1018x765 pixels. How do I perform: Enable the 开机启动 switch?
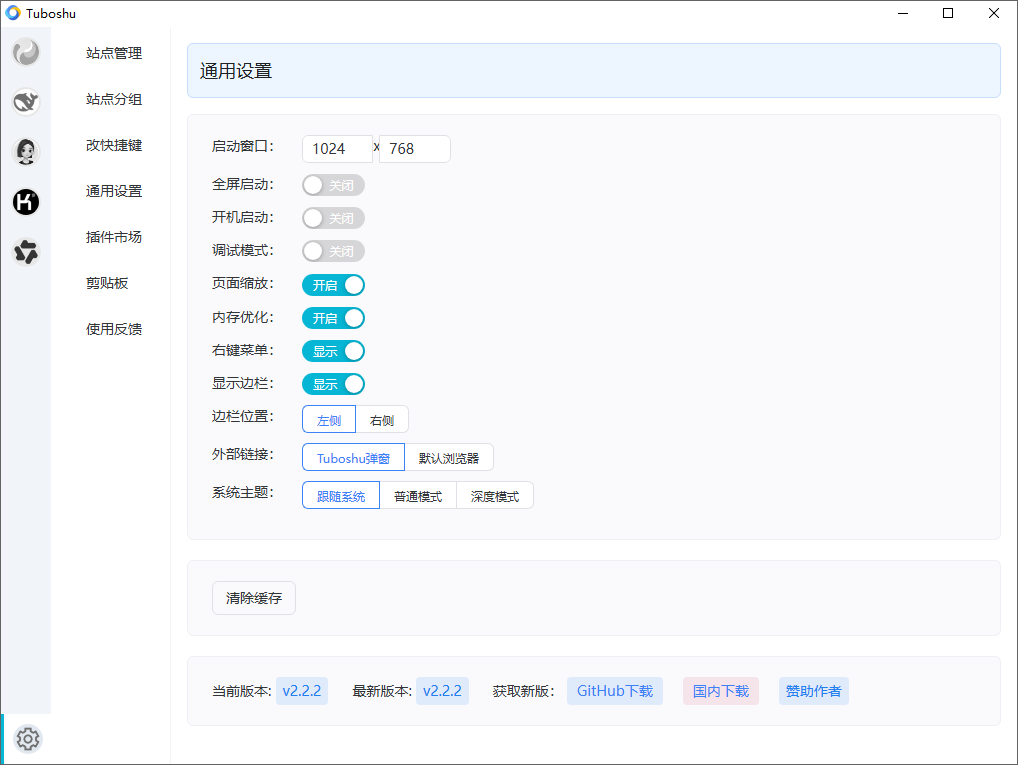click(333, 218)
